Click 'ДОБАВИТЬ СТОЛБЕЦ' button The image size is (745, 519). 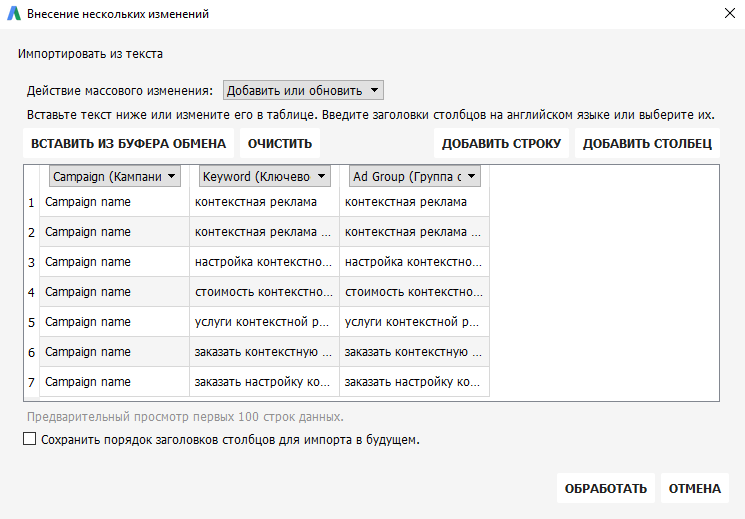pos(647,144)
